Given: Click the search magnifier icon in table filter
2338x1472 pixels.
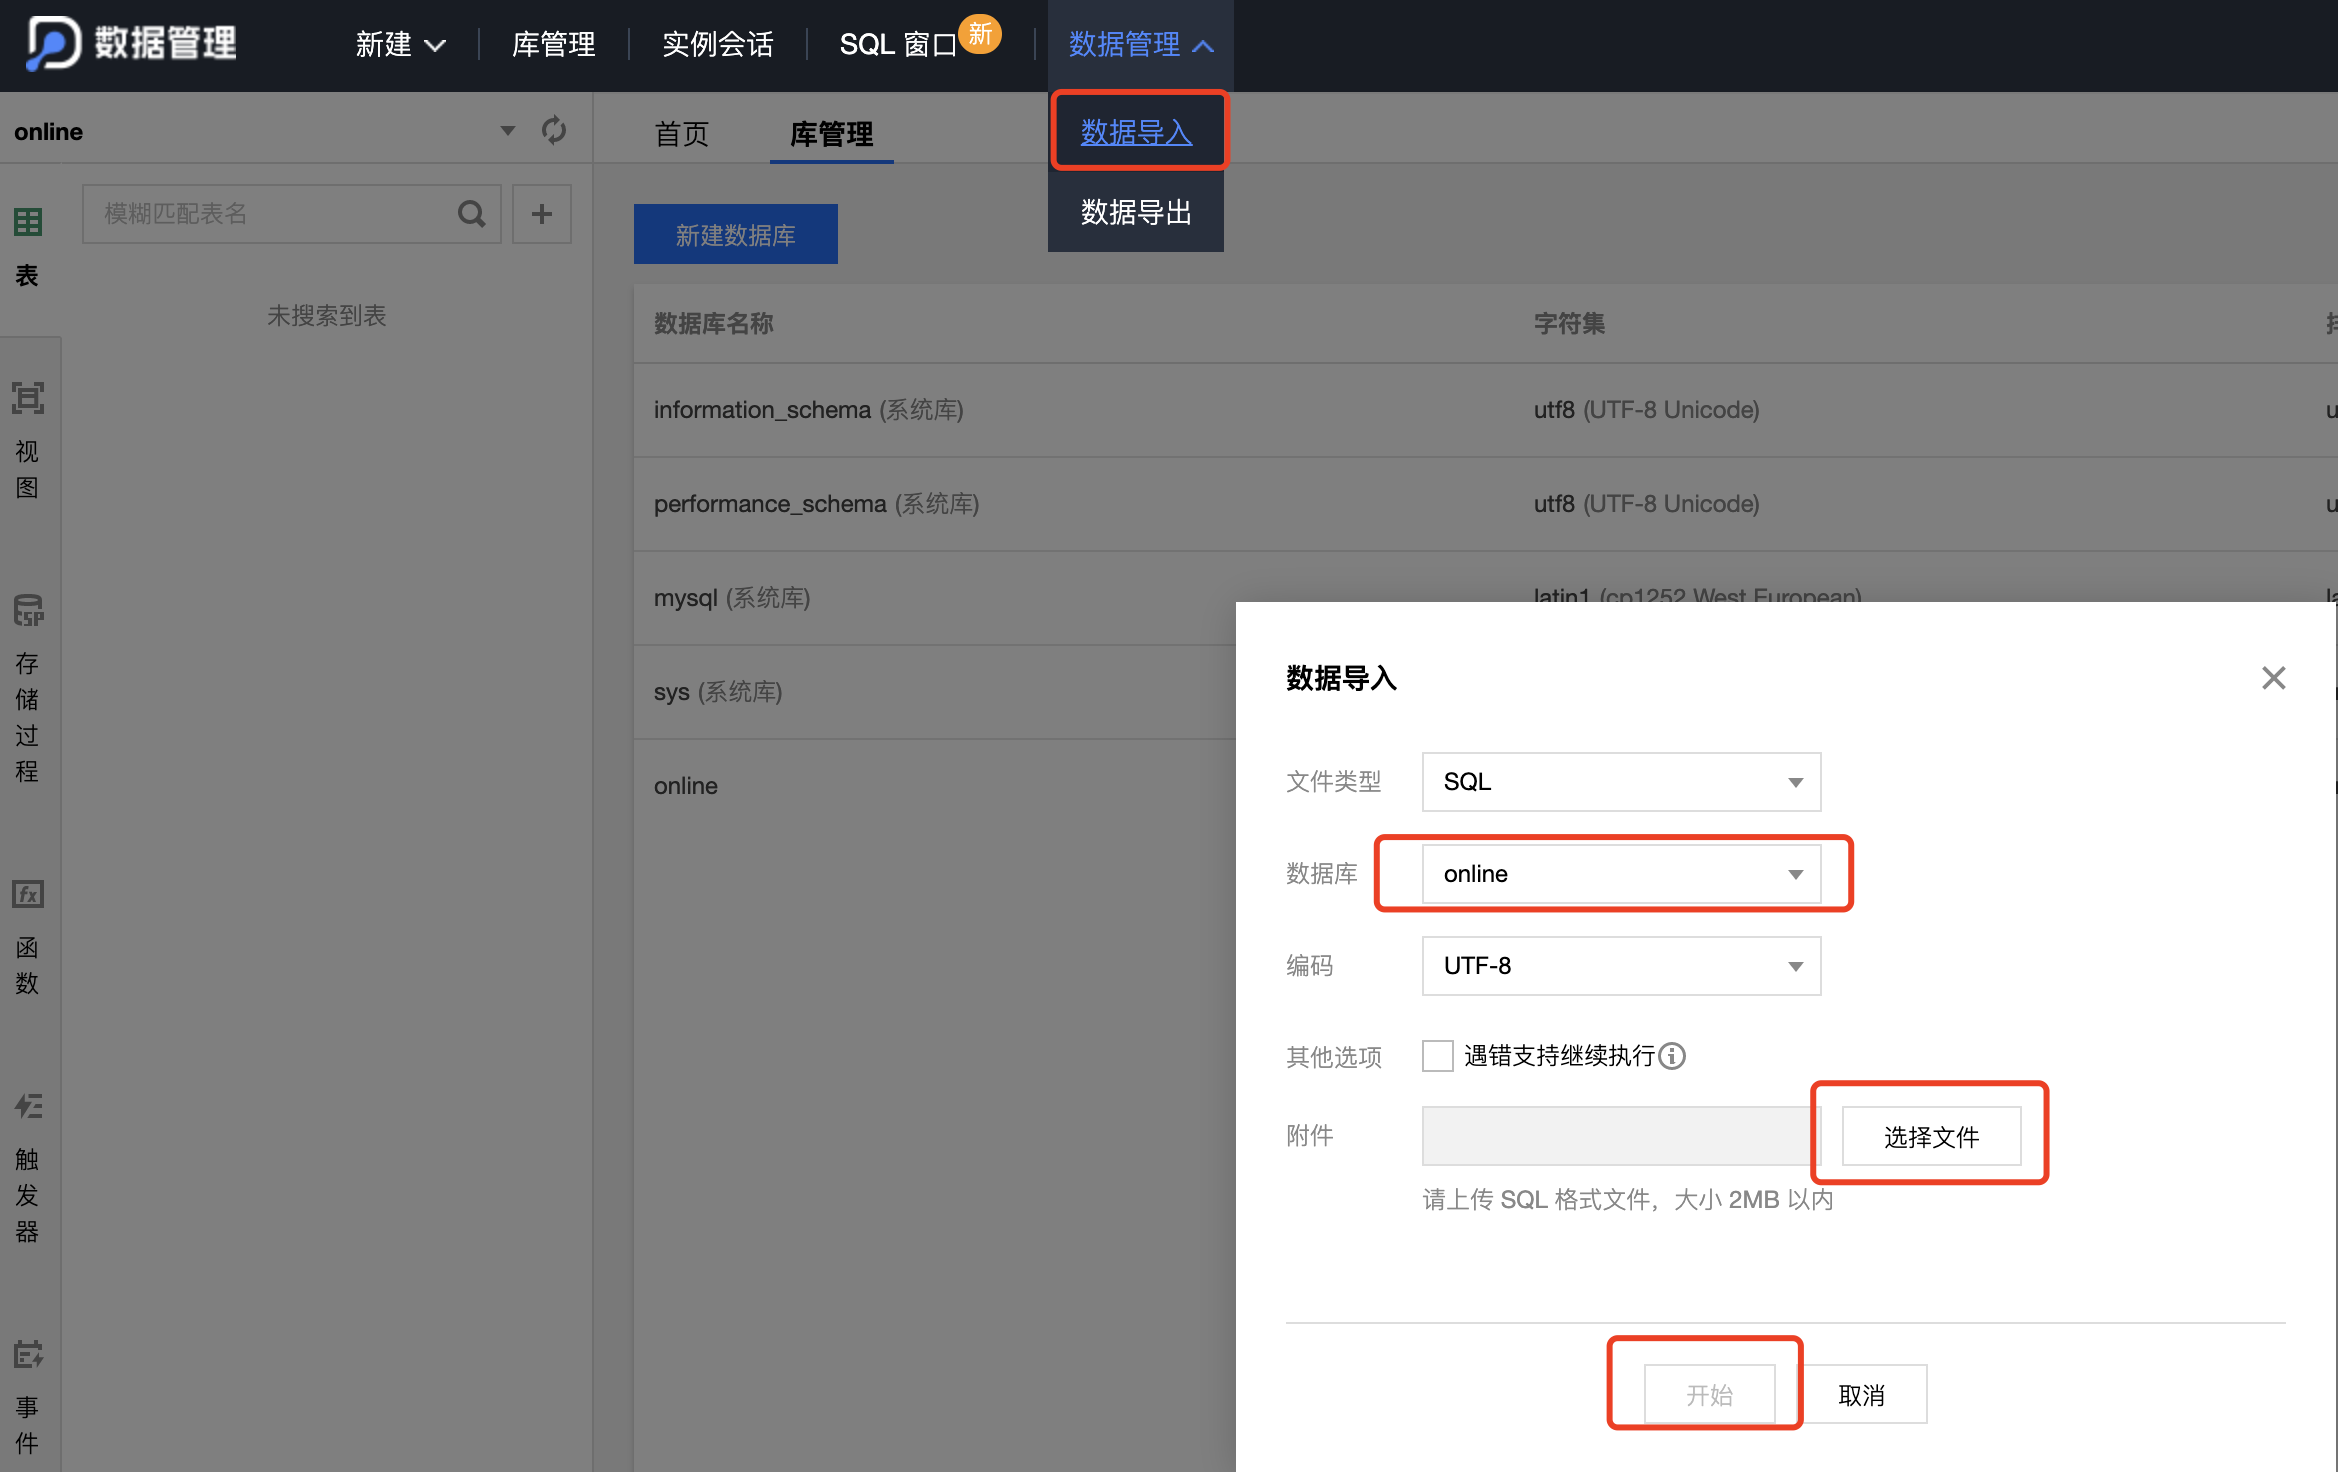Looking at the screenshot, I should coord(471,213).
